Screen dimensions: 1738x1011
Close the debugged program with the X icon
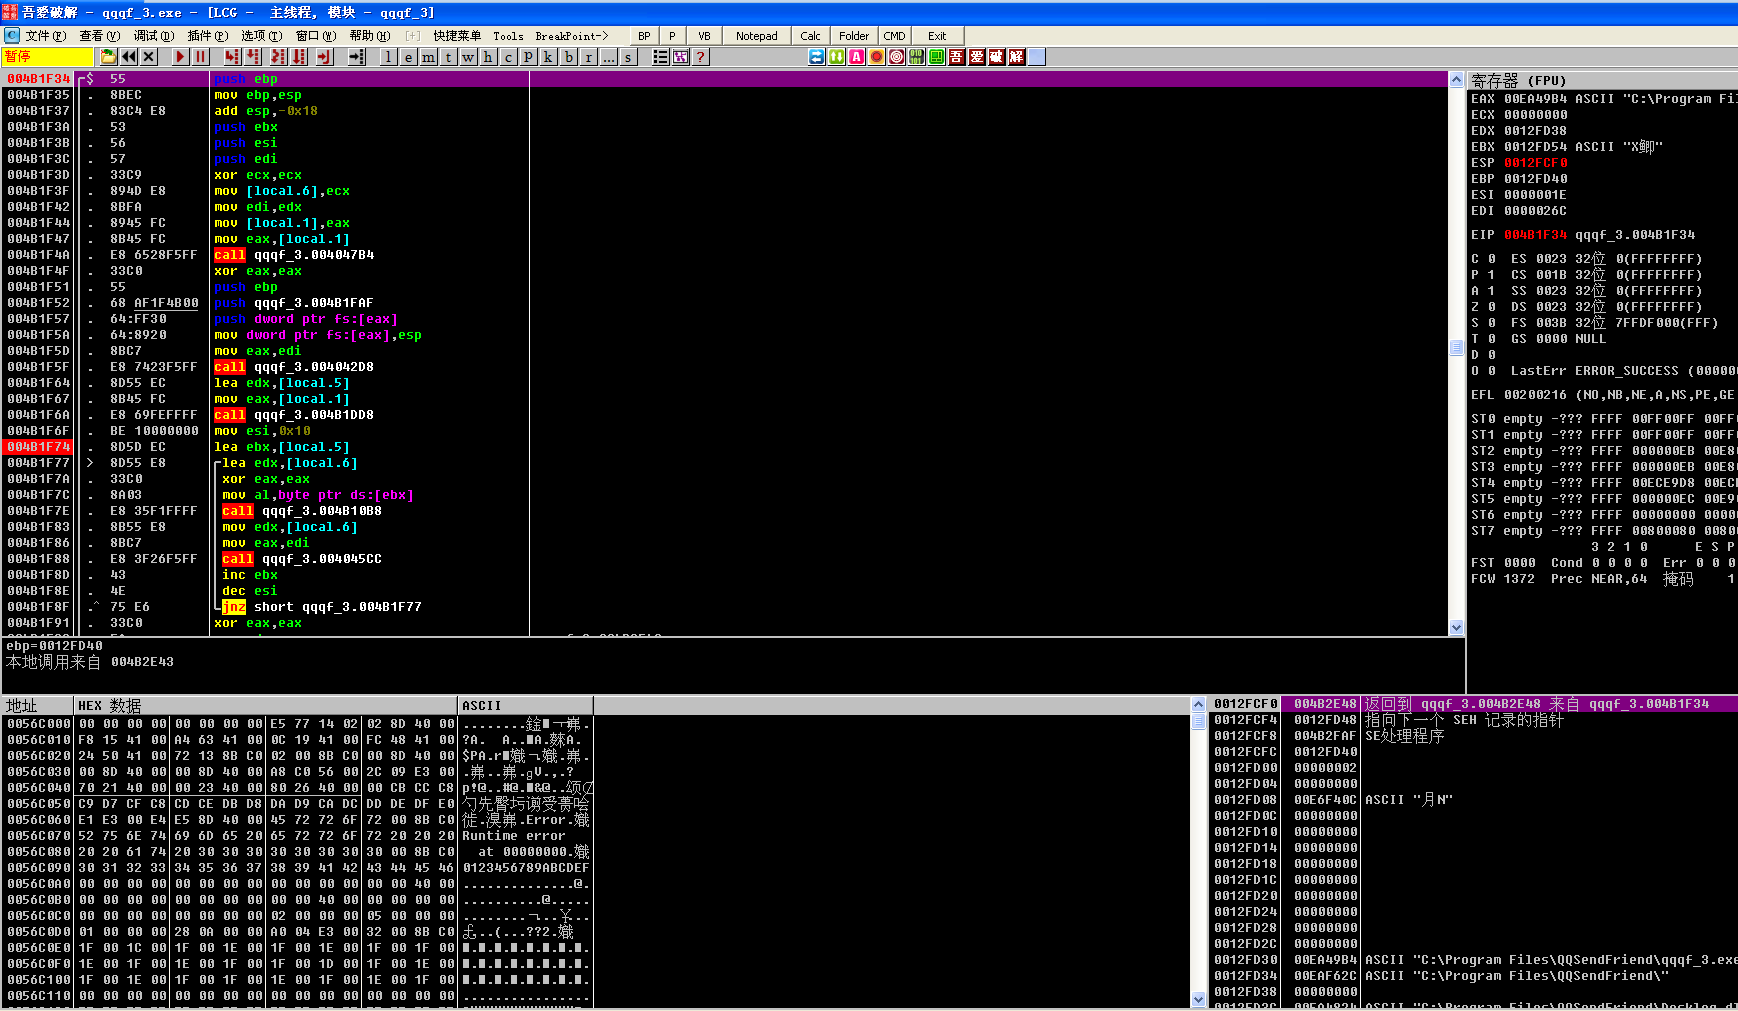pyautogui.click(x=149, y=57)
